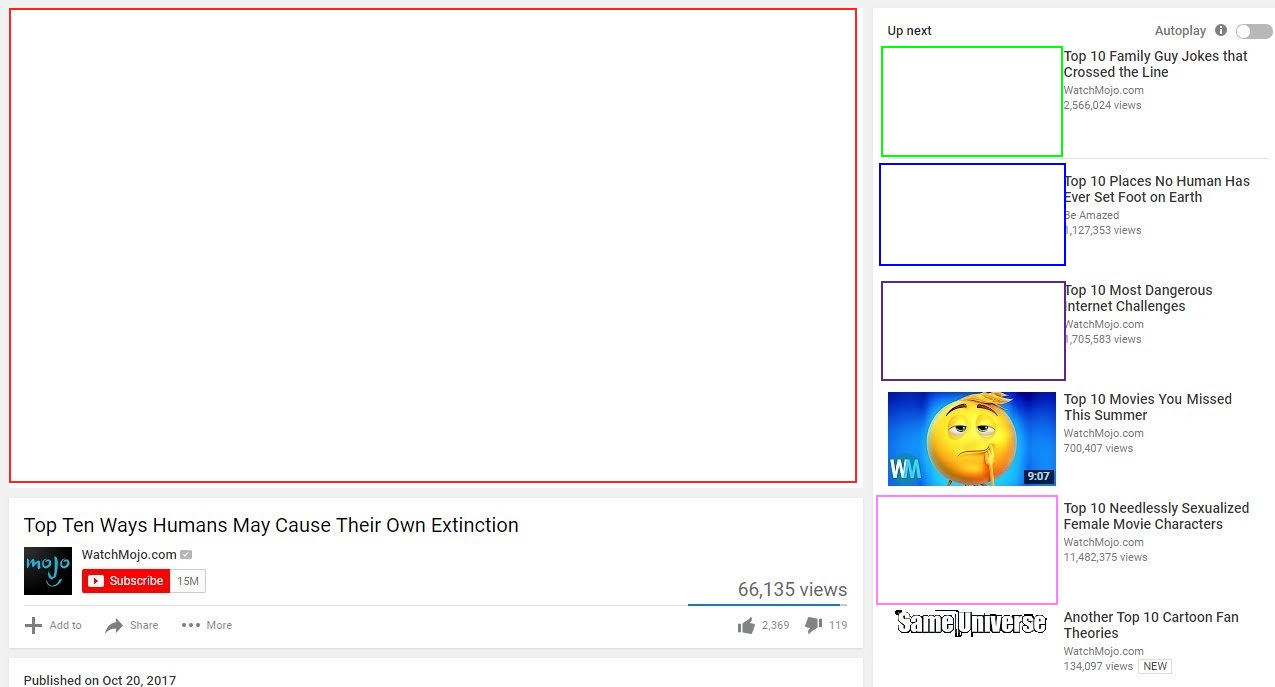Image resolution: width=1275 pixels, height=687 pixels.
Task: Click the Add to plus icon
Action: (x=33, y=625)
